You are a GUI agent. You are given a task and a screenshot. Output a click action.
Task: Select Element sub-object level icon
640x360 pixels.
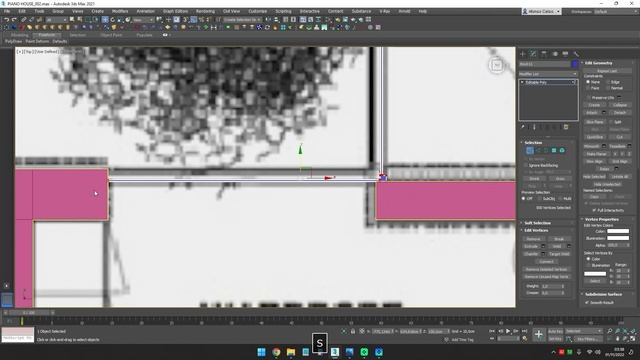pyautogui.click(x=562, y=151)
